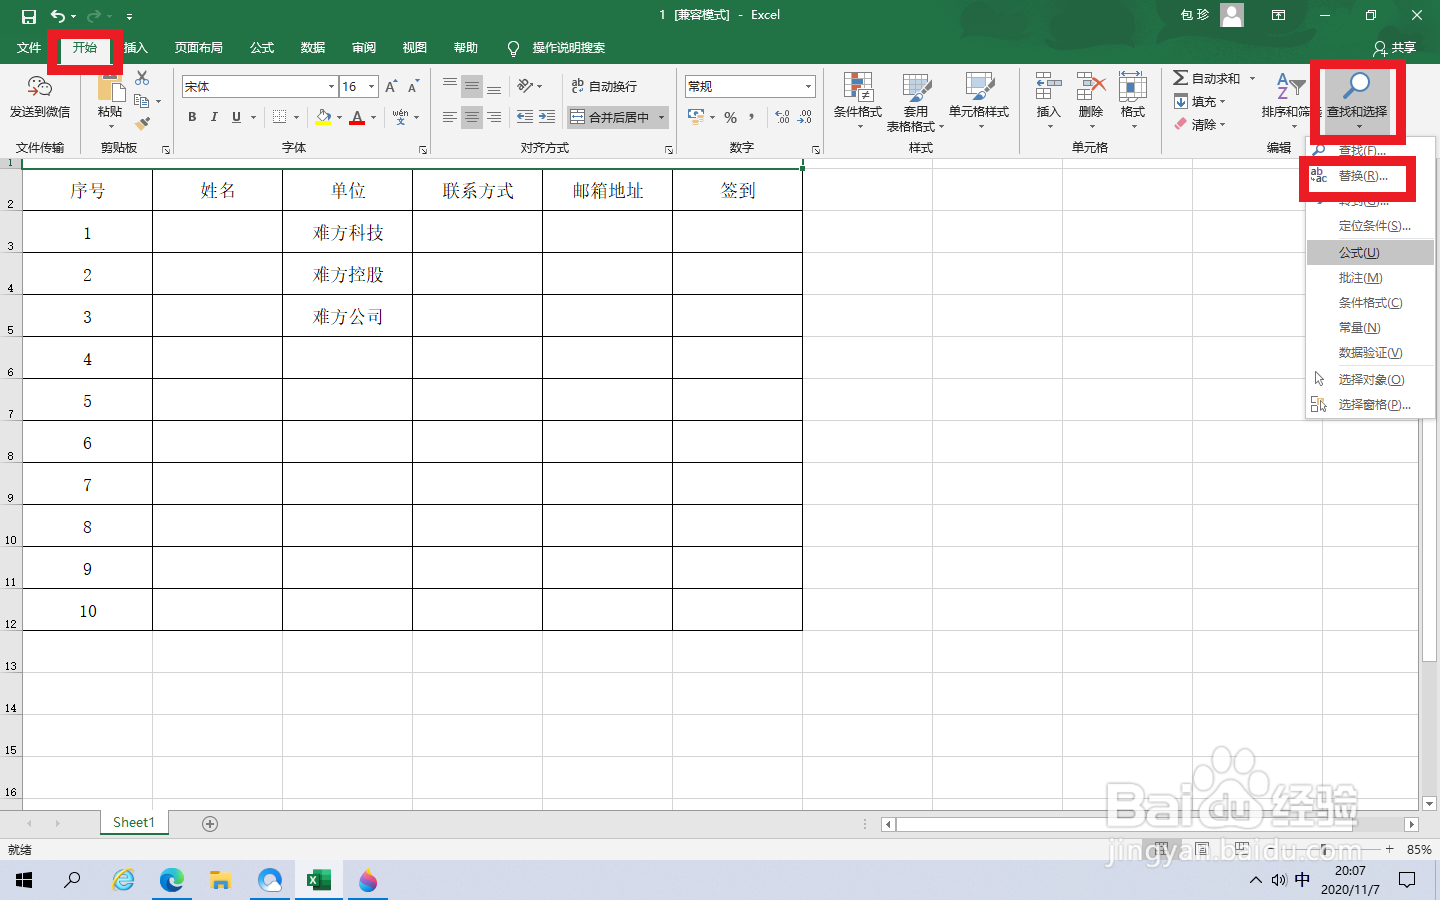
Task: Open the Insert (插入) ribbon tab
Action: pyautogui.click(x=136, y=48)
